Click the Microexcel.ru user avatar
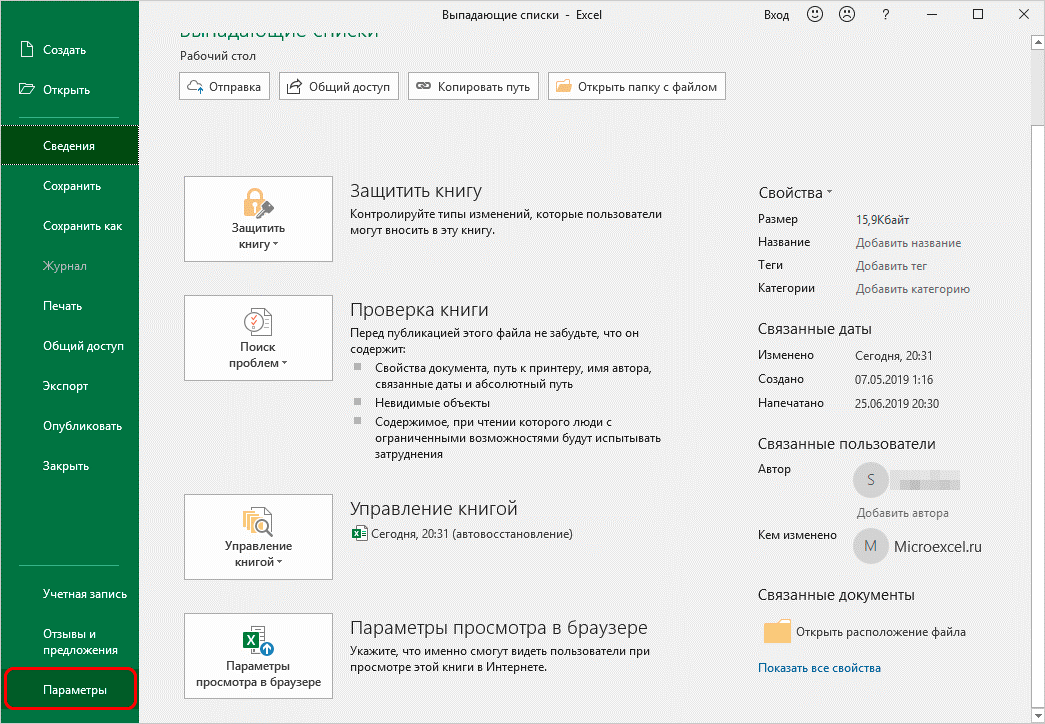1045x724 pixels. [870, 546]
